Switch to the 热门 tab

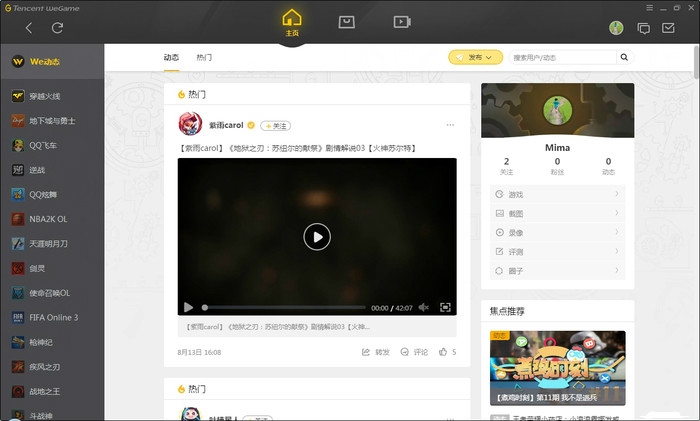coord(204,58)
